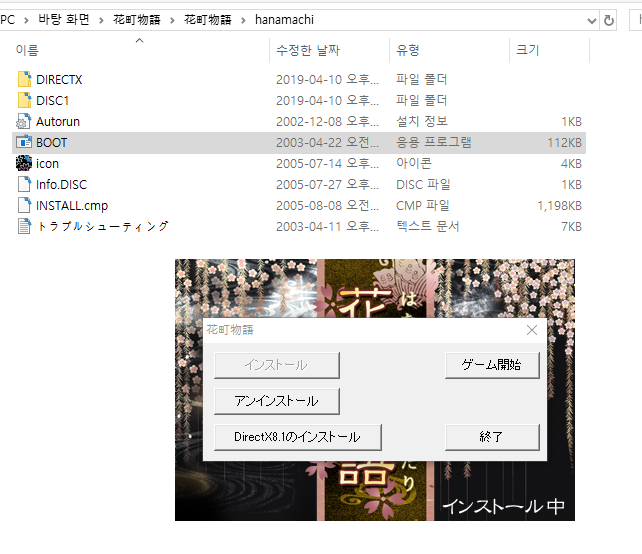
Task: Click the トラブルシューティング text document icon
Action: pos(24,226)
